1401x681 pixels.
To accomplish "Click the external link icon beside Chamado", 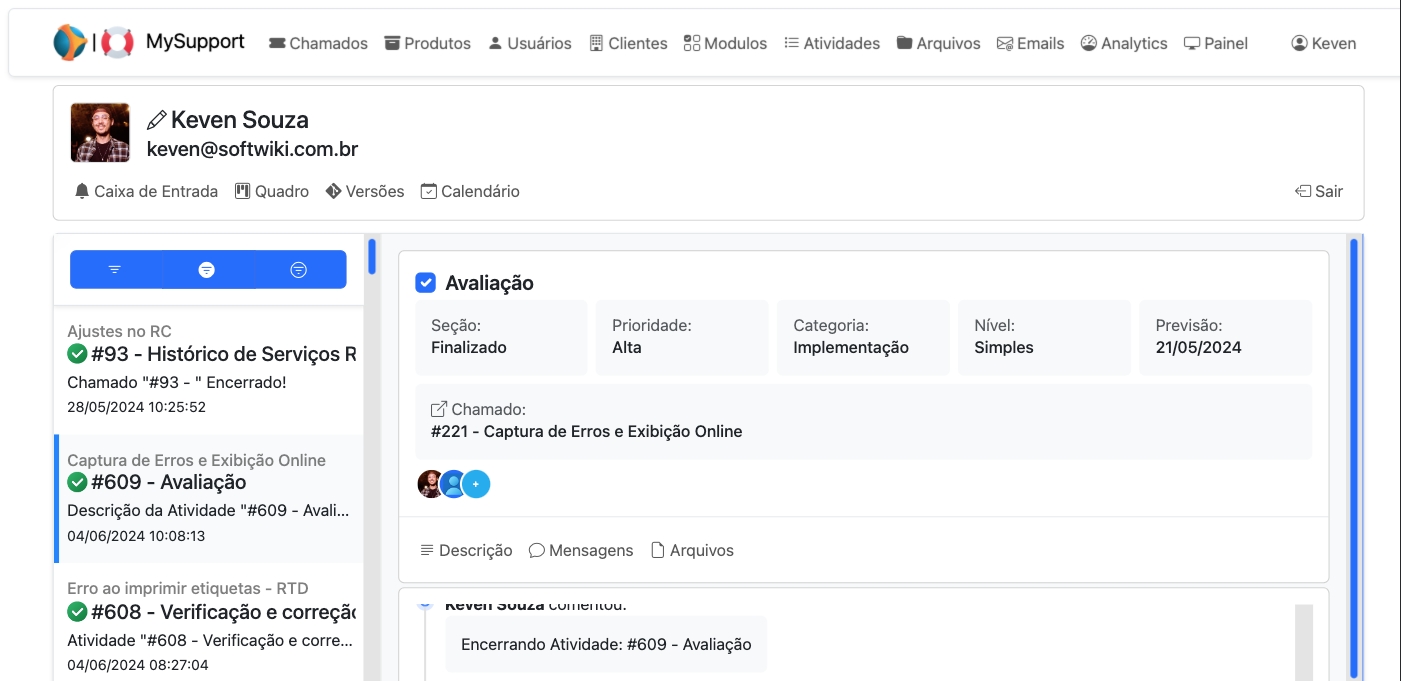I will tap(439, 409).
